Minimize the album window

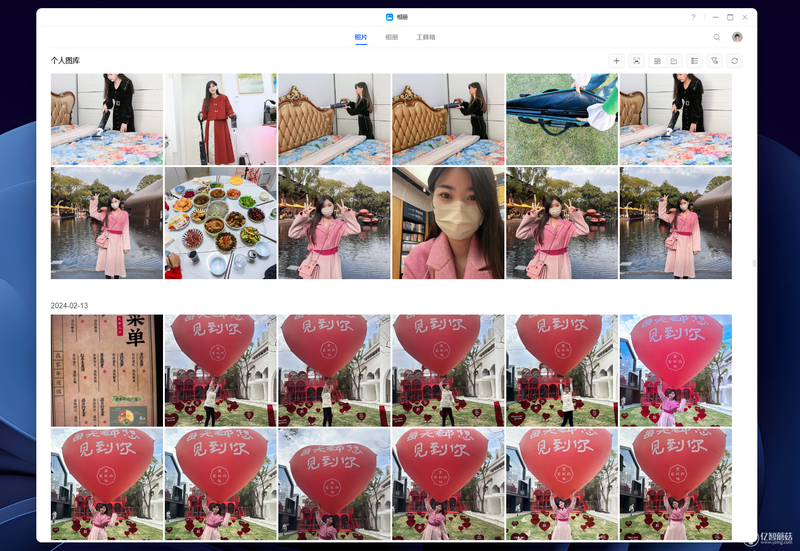coord(715,17)
